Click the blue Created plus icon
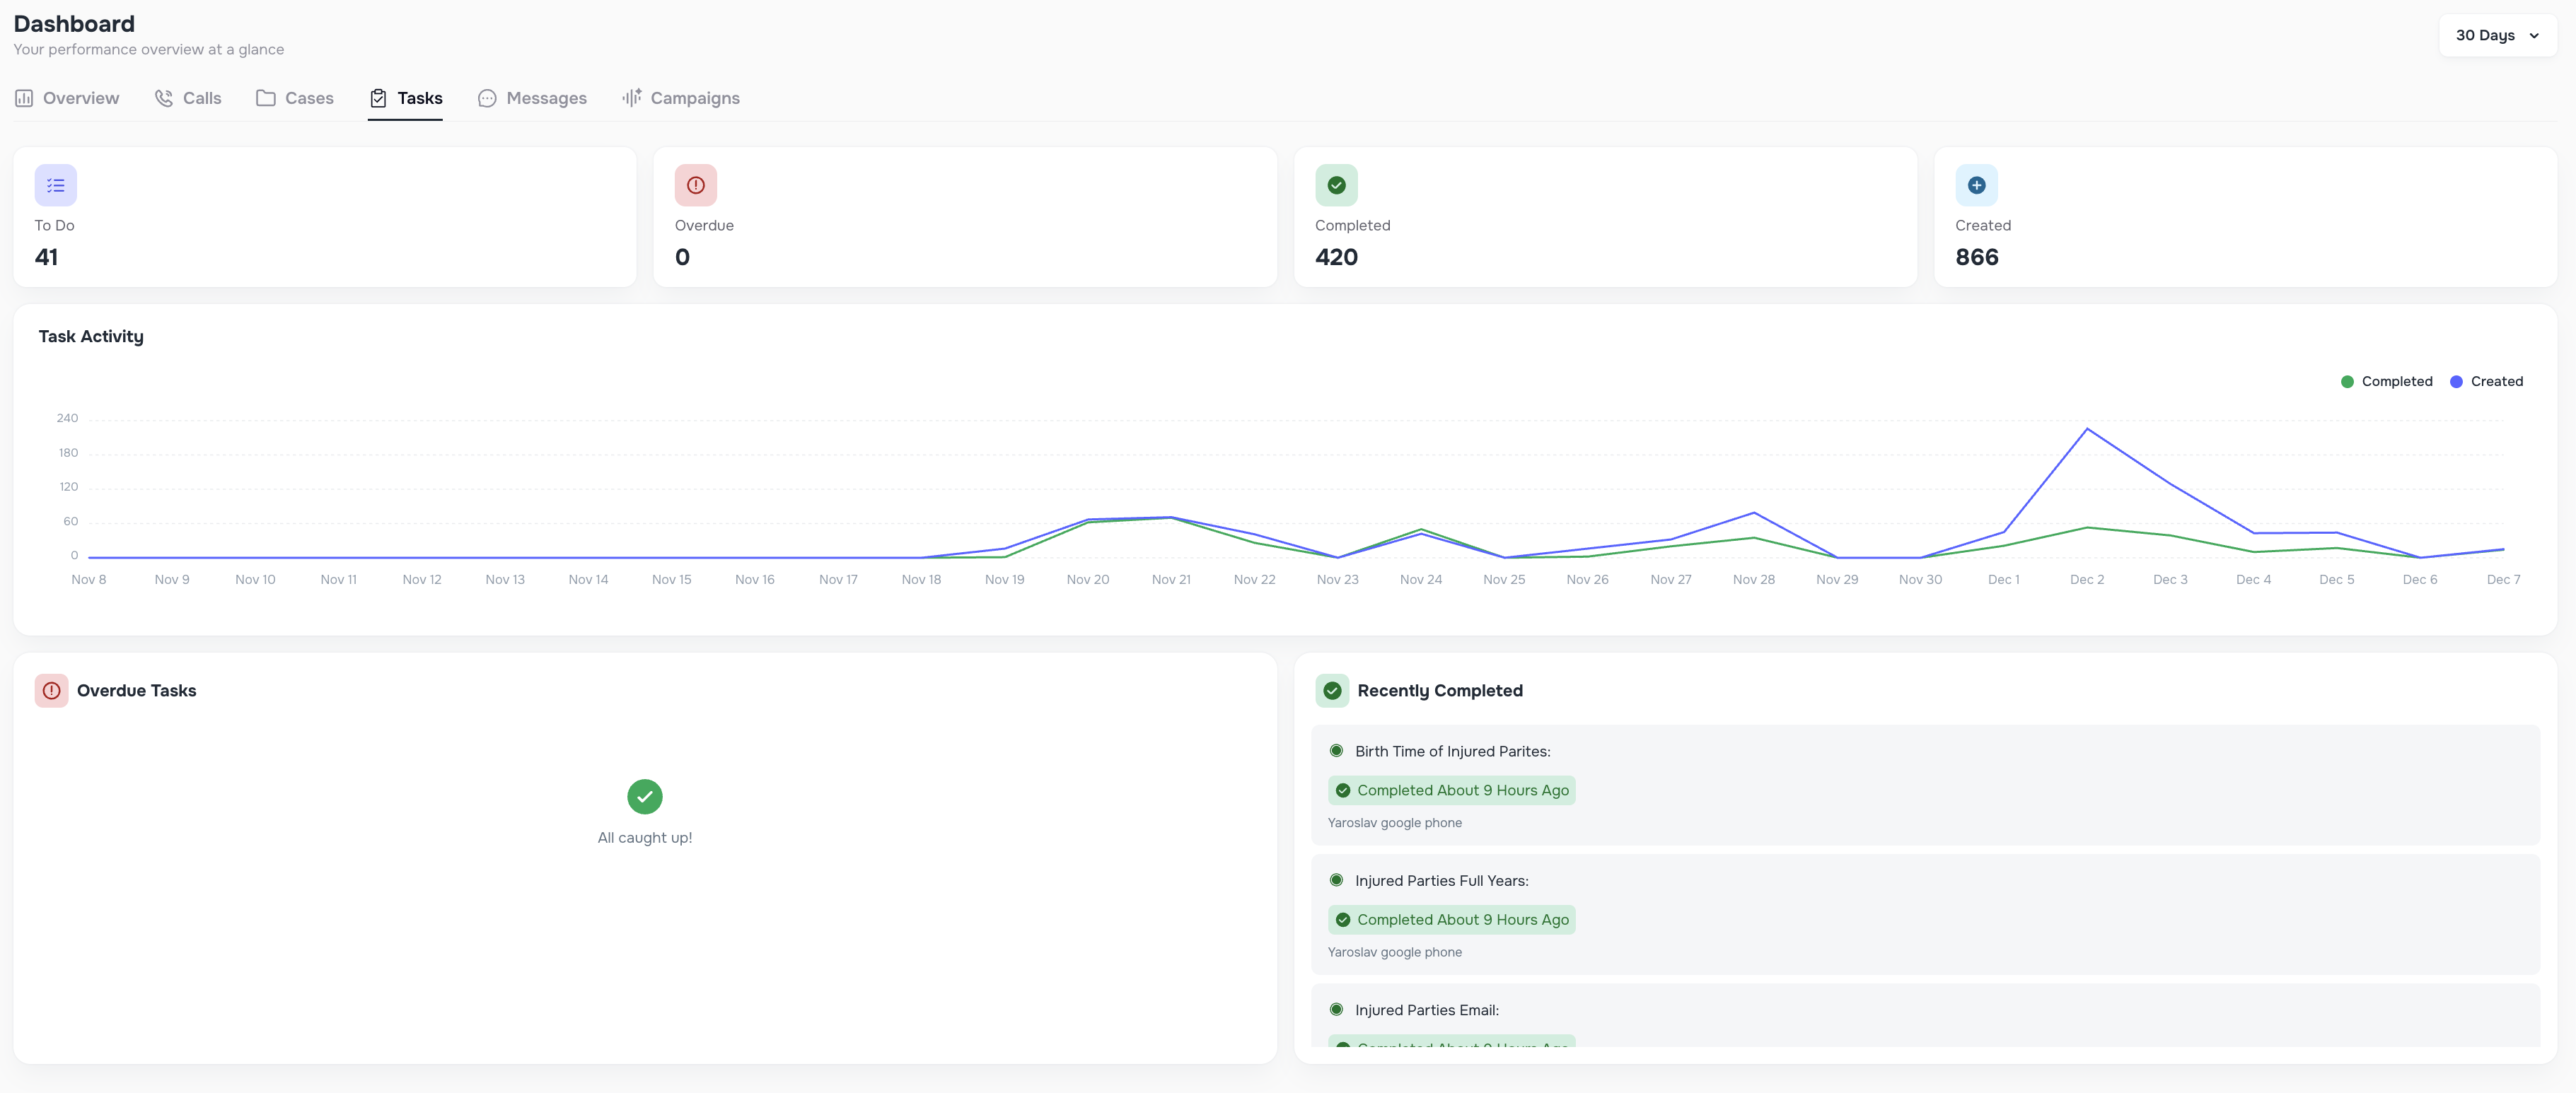This screenshot has height=1093, width=2576. pos(1976,185)
